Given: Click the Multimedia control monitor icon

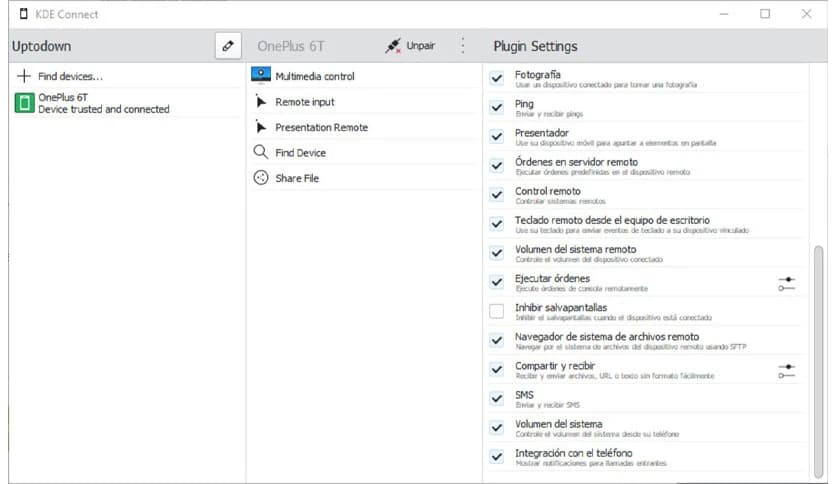Looking at the screenshot, I should (261, 75).
